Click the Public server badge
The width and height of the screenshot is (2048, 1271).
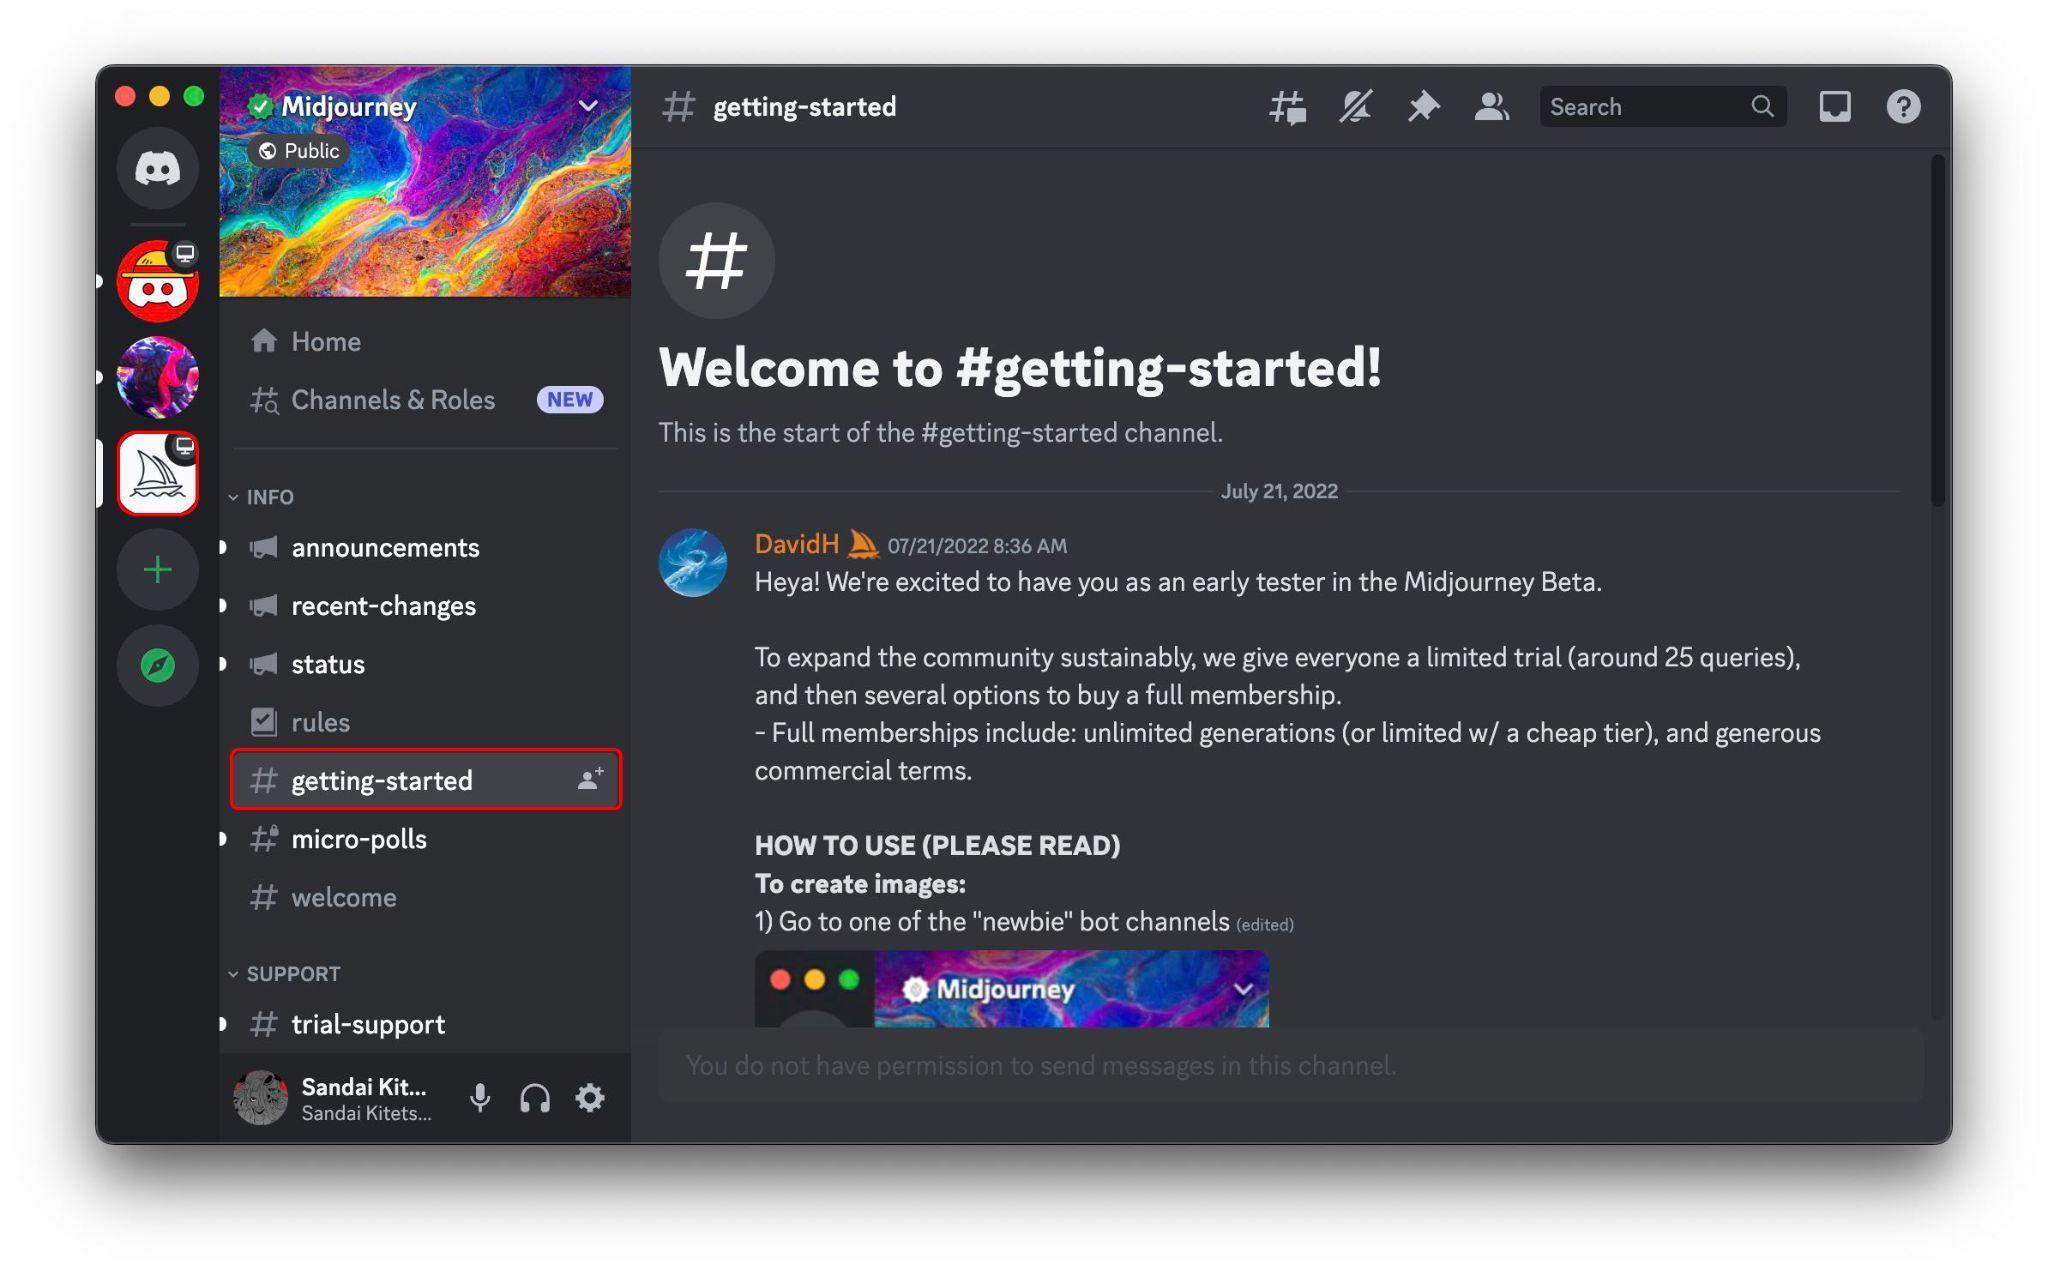pyautogui.click(x=298, y=151)
